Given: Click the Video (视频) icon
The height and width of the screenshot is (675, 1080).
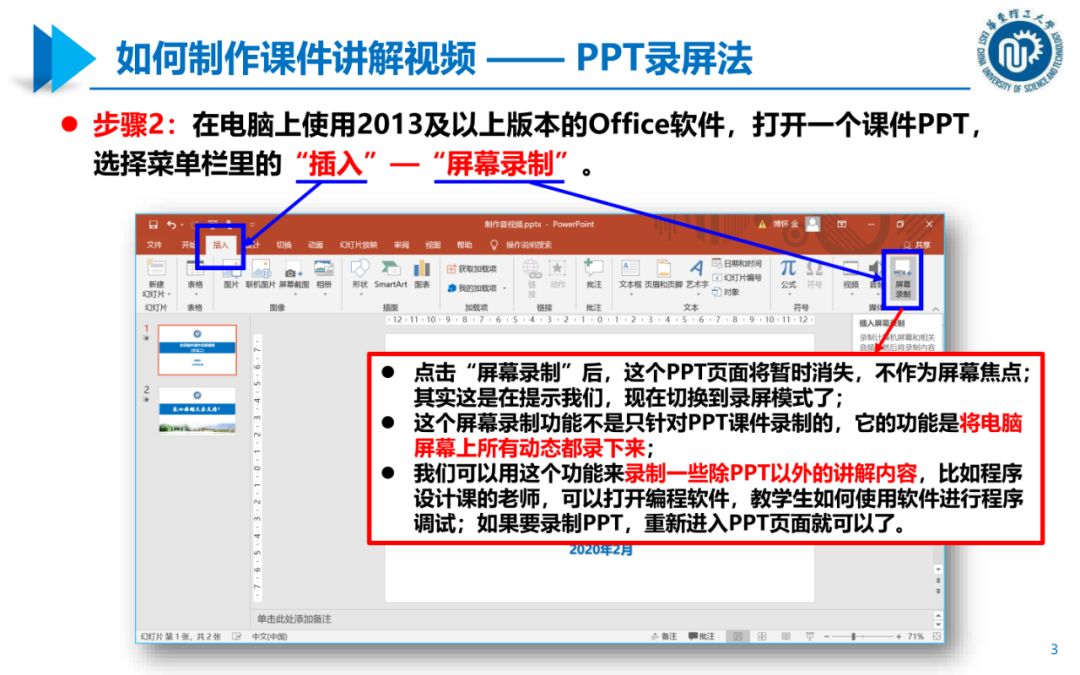Looking at the screenshot, I should [x=851, y=269].
